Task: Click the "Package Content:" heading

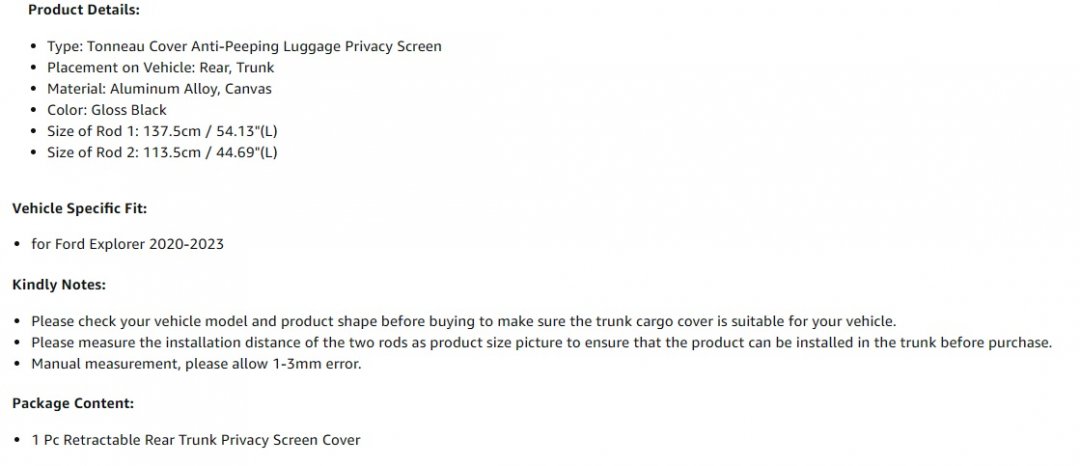Action: tap(73, 403)
